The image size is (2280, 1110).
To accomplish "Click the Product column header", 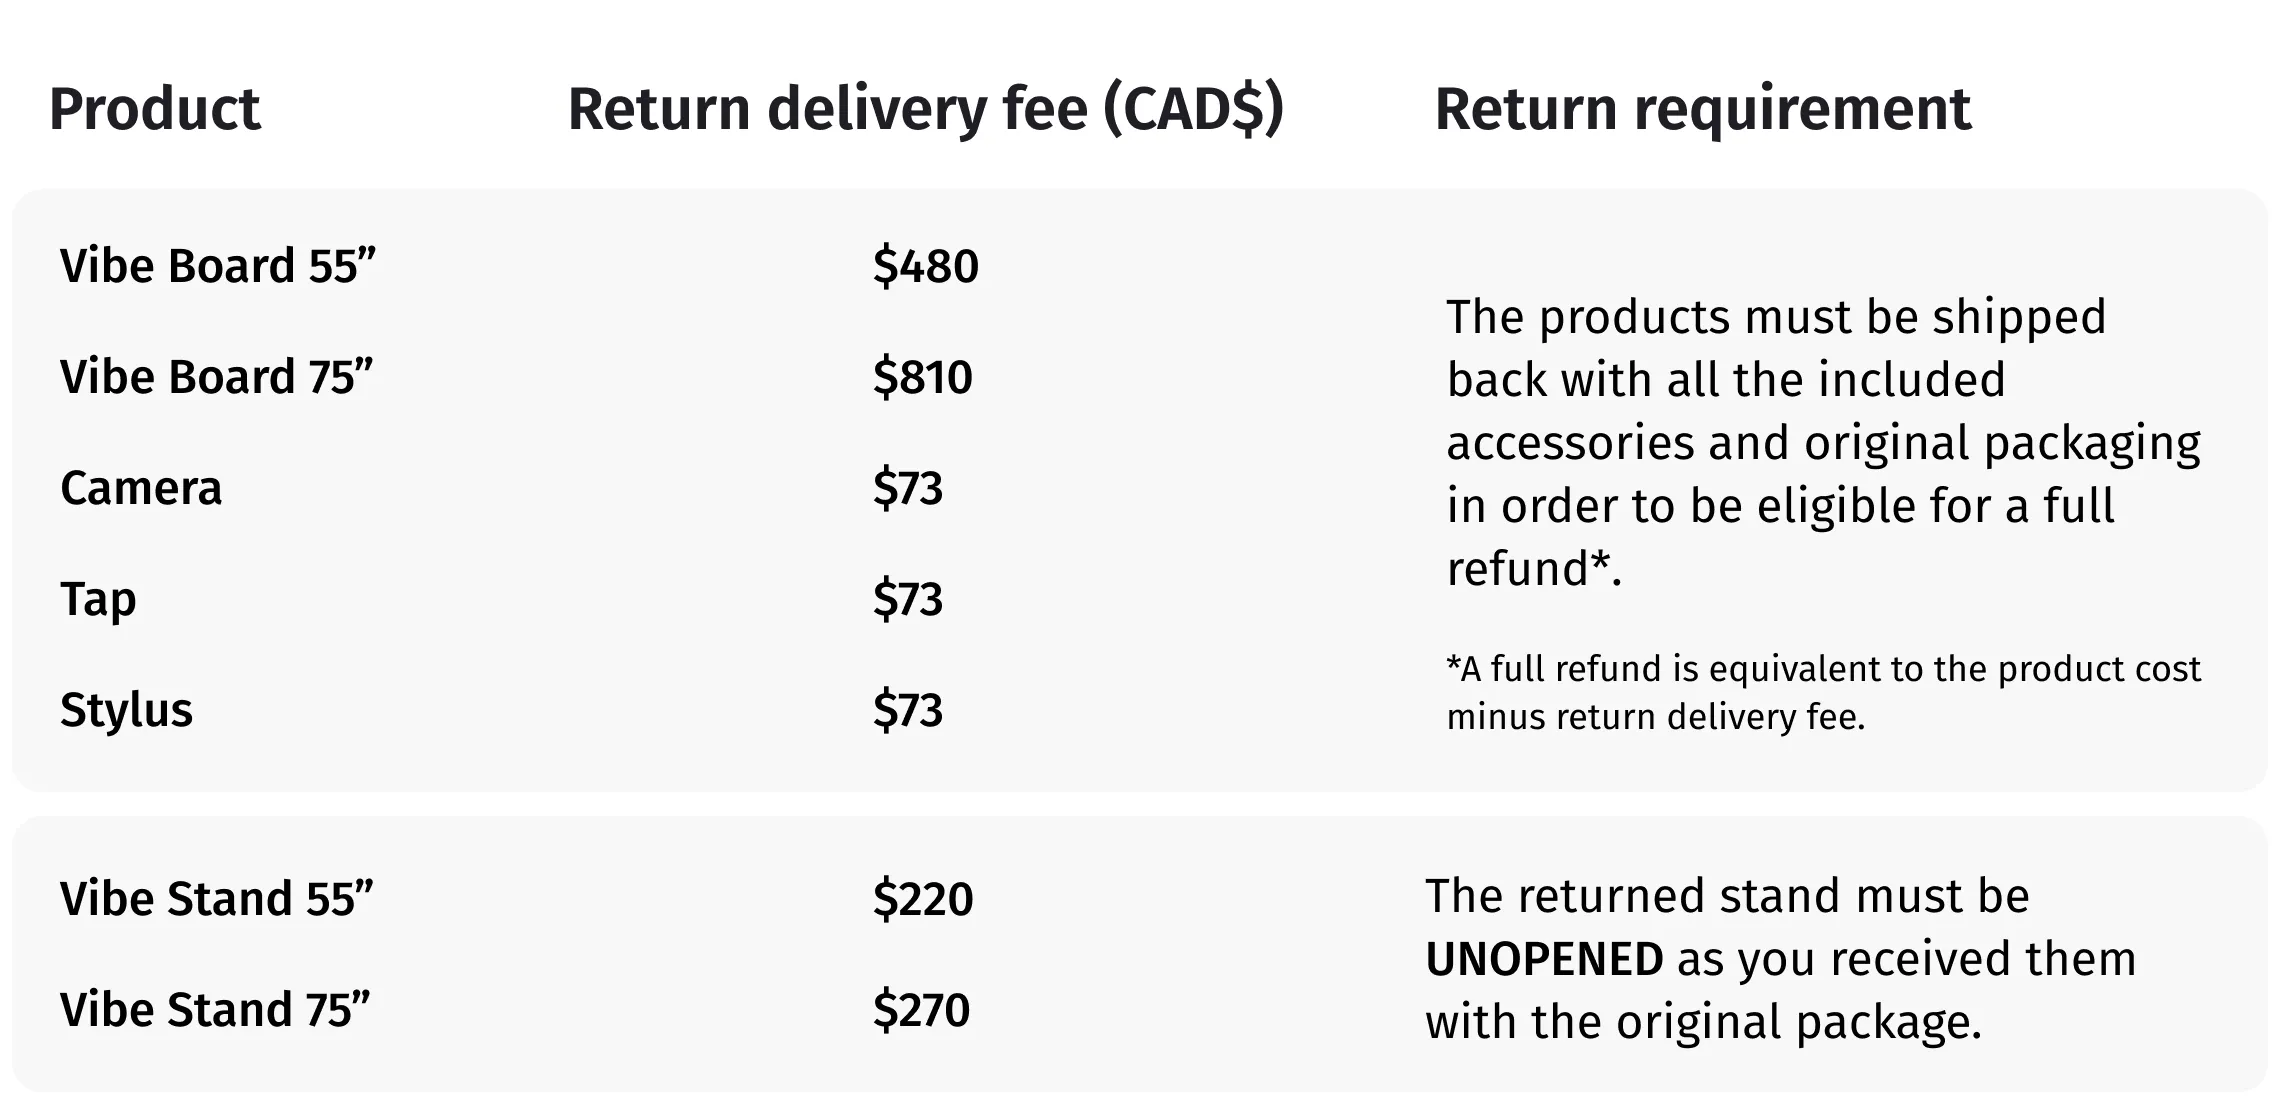I will point(155,109).
